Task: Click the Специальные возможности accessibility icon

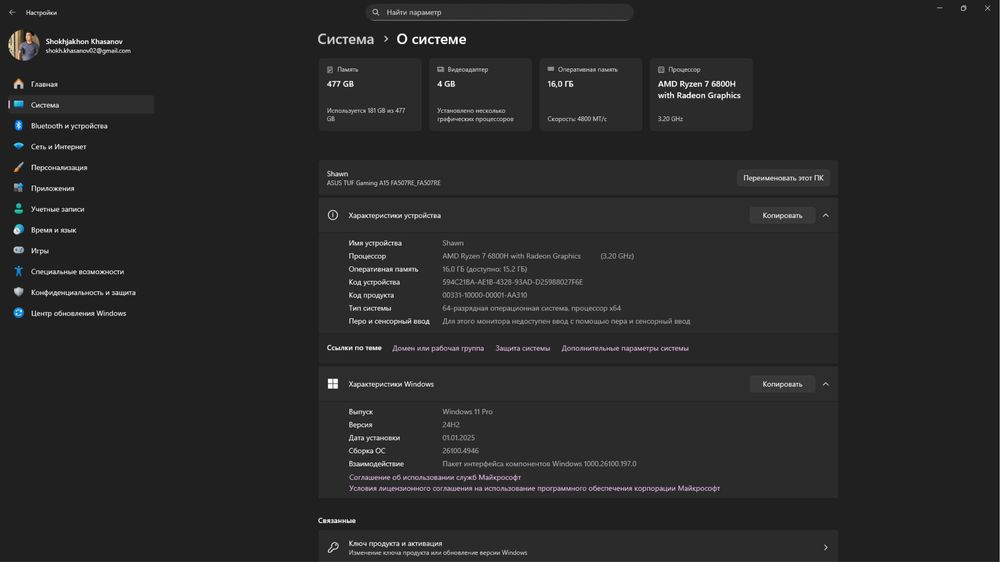Action: [x=18, y=271]
